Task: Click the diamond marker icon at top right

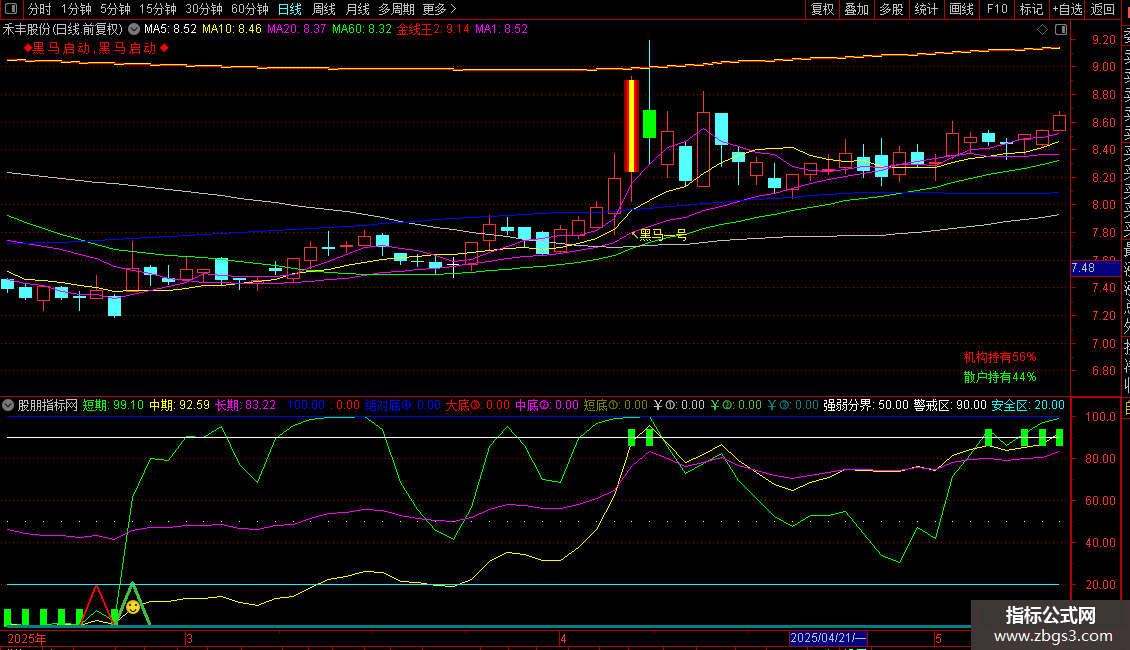Action: pyautogui.click(x=1043, y=29)
